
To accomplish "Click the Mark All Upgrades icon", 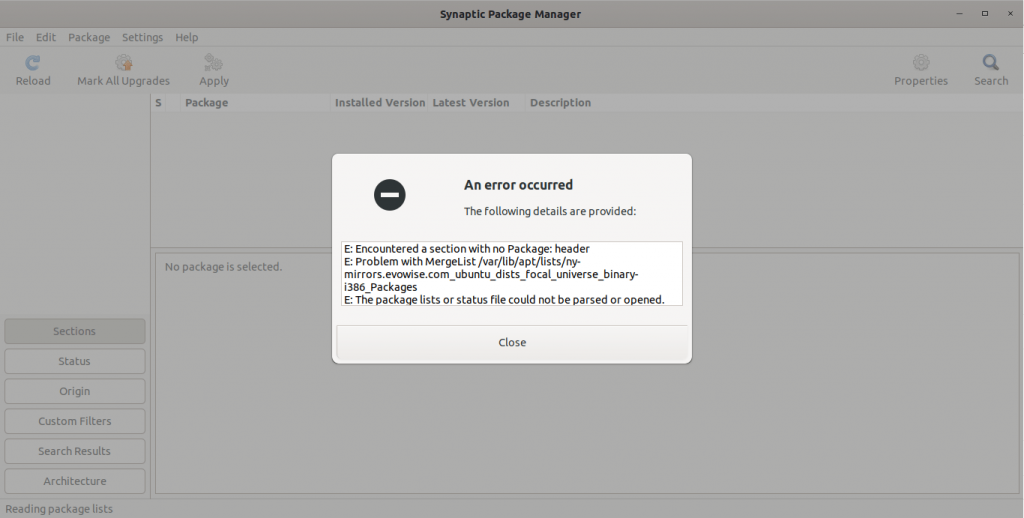I will [x=123, y=63].
